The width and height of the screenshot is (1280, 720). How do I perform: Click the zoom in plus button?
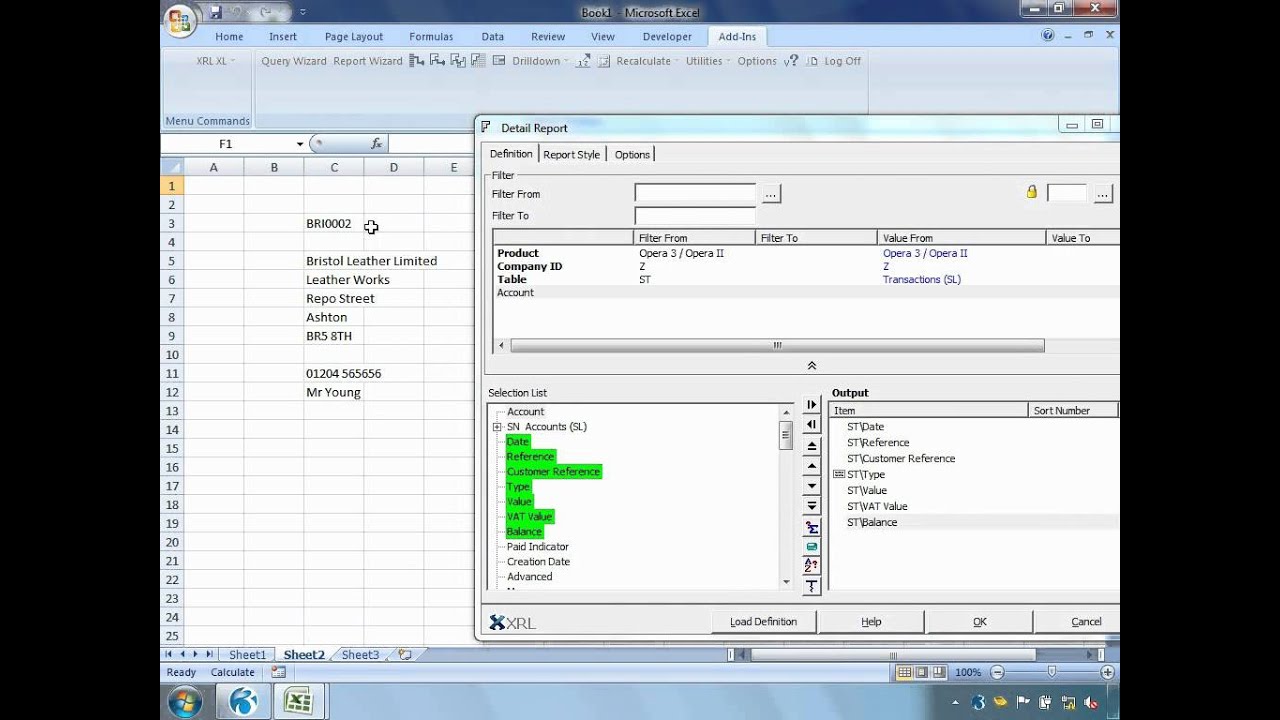tap(1105, 672)
